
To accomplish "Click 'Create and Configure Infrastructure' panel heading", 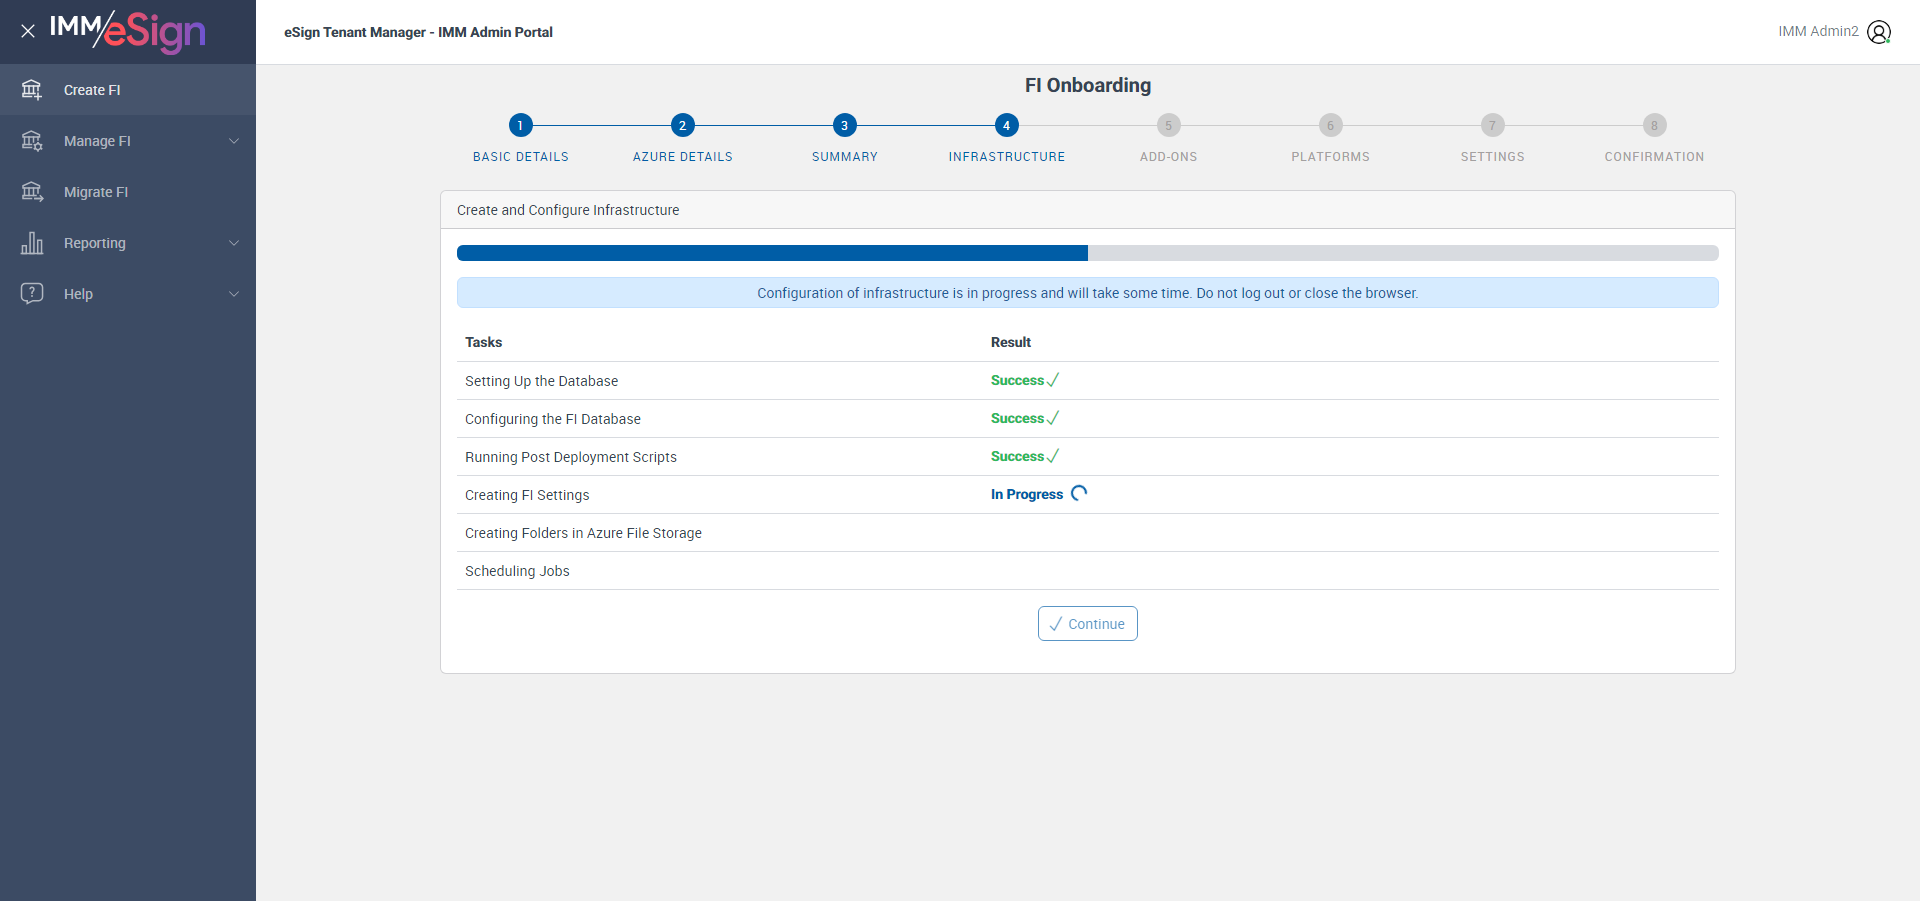I will tap(568, 210).
